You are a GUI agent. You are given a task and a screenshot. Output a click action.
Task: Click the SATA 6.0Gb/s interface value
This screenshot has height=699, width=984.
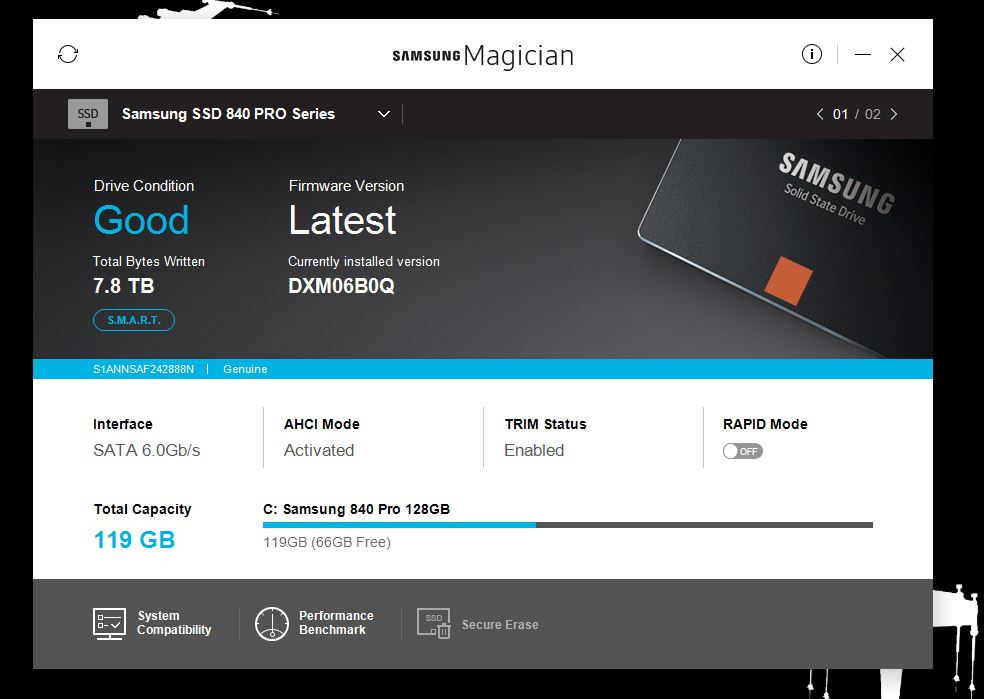pyautogui.click(x=147, y=451)
